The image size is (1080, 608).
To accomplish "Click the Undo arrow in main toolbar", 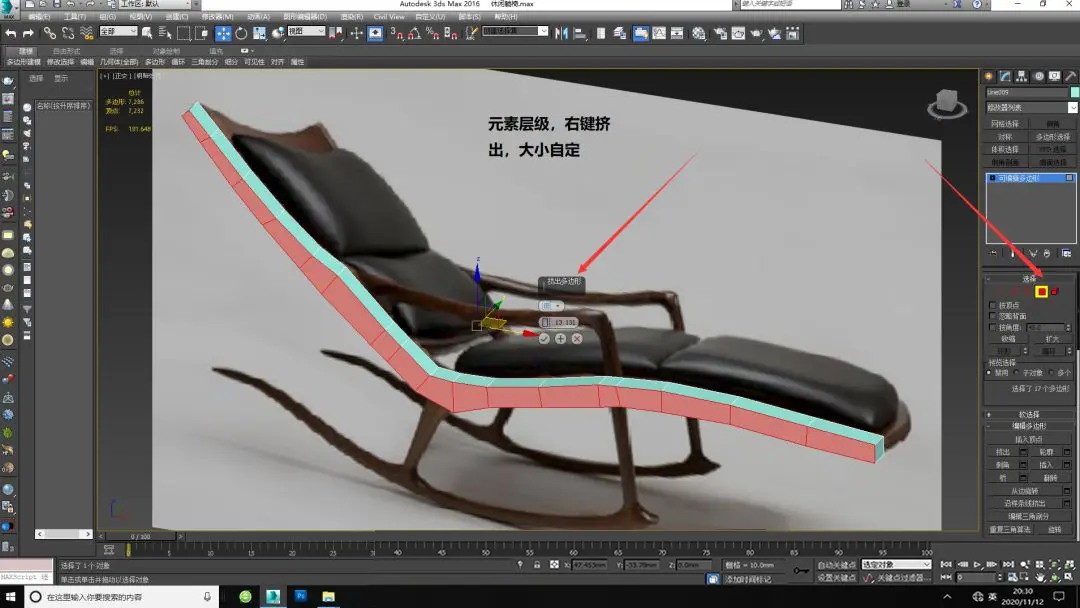I will [10, 32].
